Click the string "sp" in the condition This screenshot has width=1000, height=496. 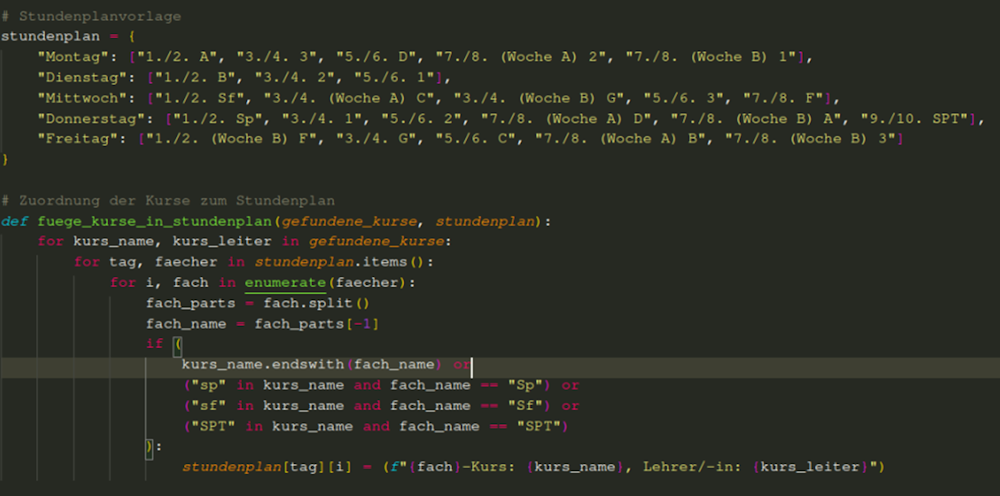click(x=209, y=385)
